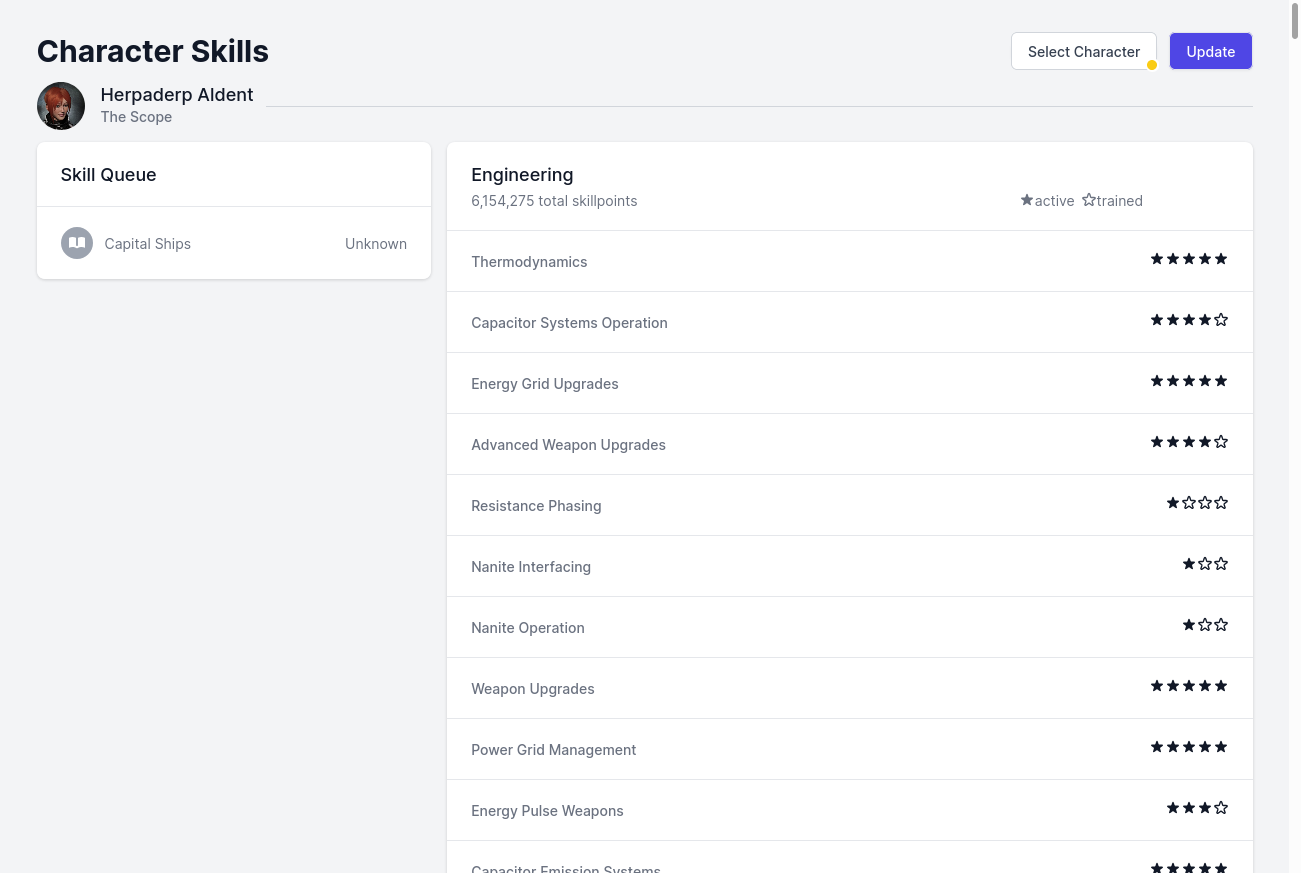Click the page vertical scrollbar thumb

(x=1295, y=20)
